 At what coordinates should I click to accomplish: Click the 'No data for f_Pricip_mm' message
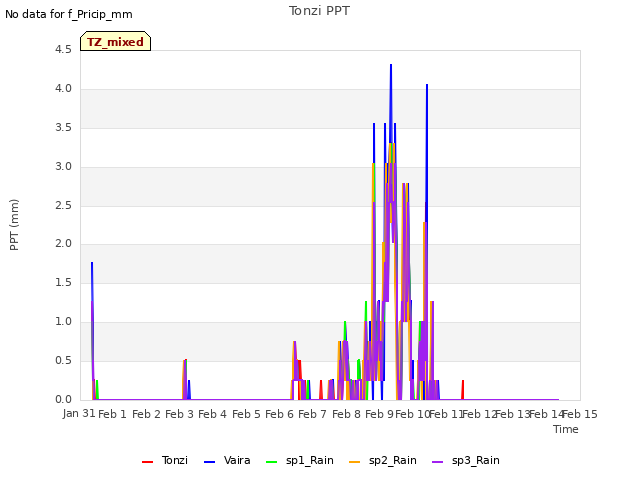tap(69, 14)
